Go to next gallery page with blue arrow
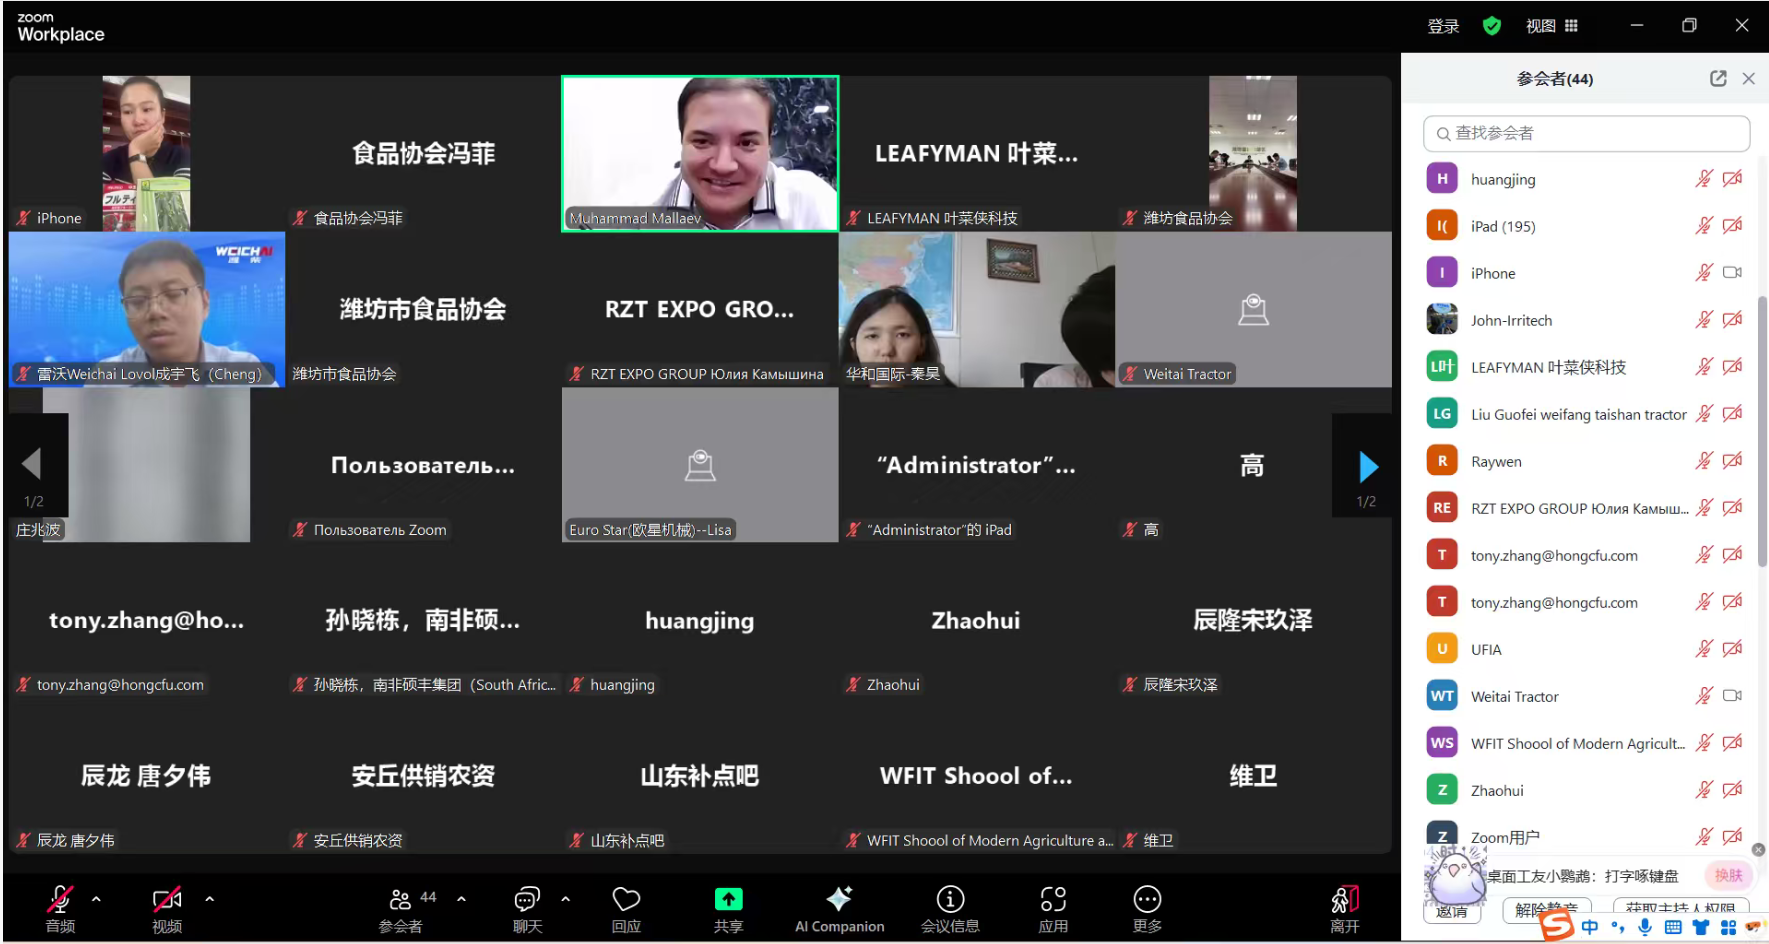The image size is (1769, 944). 1368,466
